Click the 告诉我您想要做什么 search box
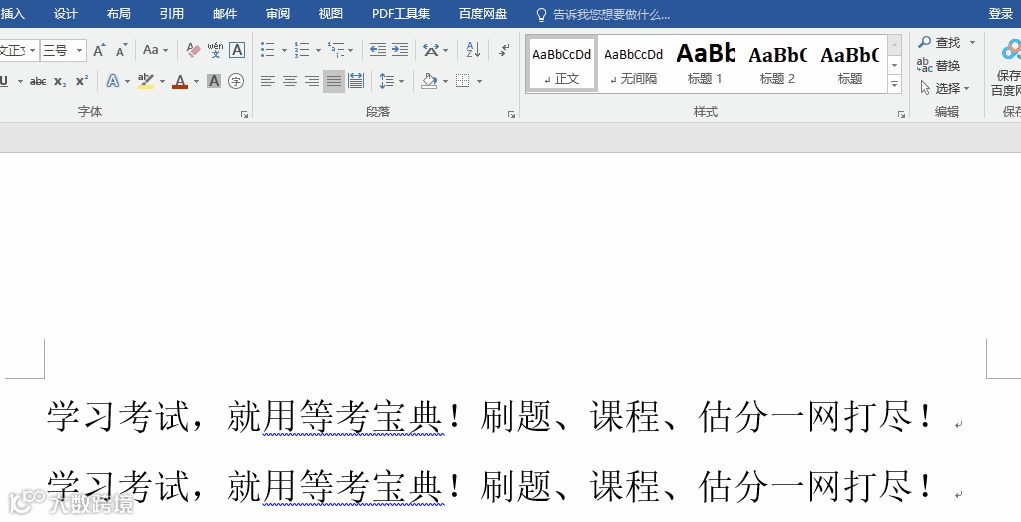 coord(603,14)
